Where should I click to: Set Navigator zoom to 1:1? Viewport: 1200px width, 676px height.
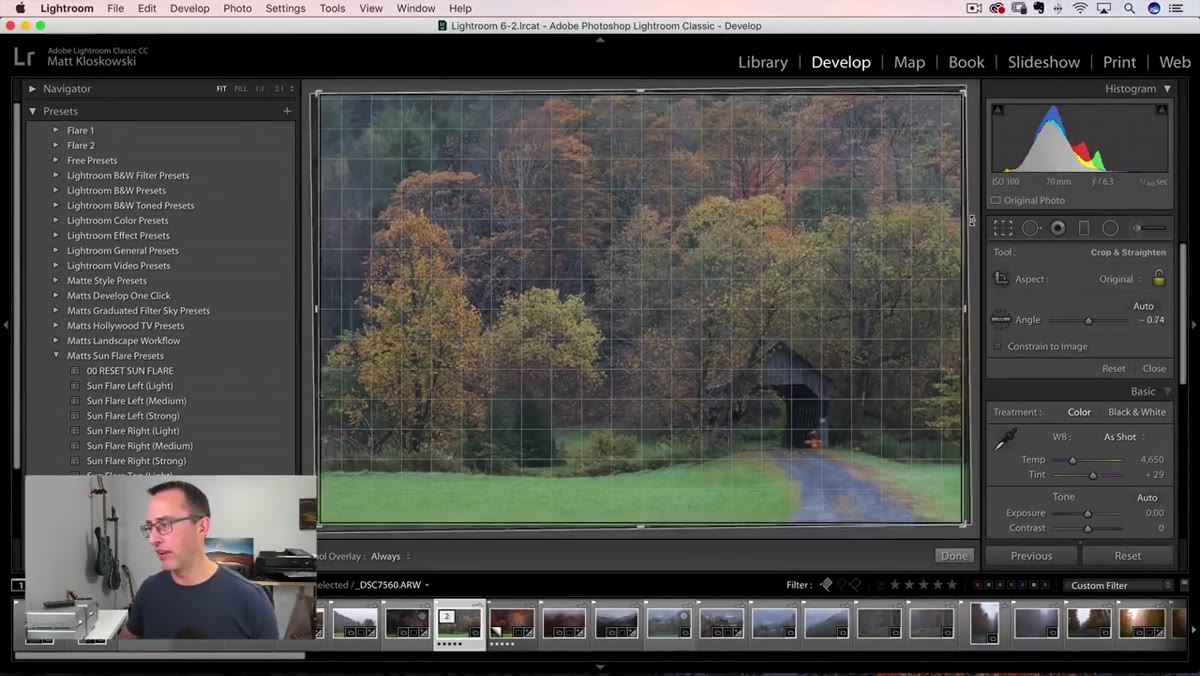coord(260,89)
